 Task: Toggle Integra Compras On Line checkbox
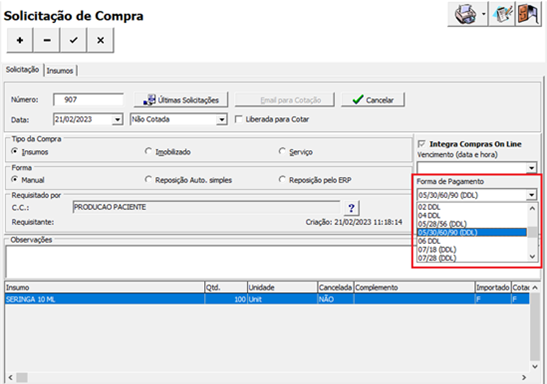[421, 144]
